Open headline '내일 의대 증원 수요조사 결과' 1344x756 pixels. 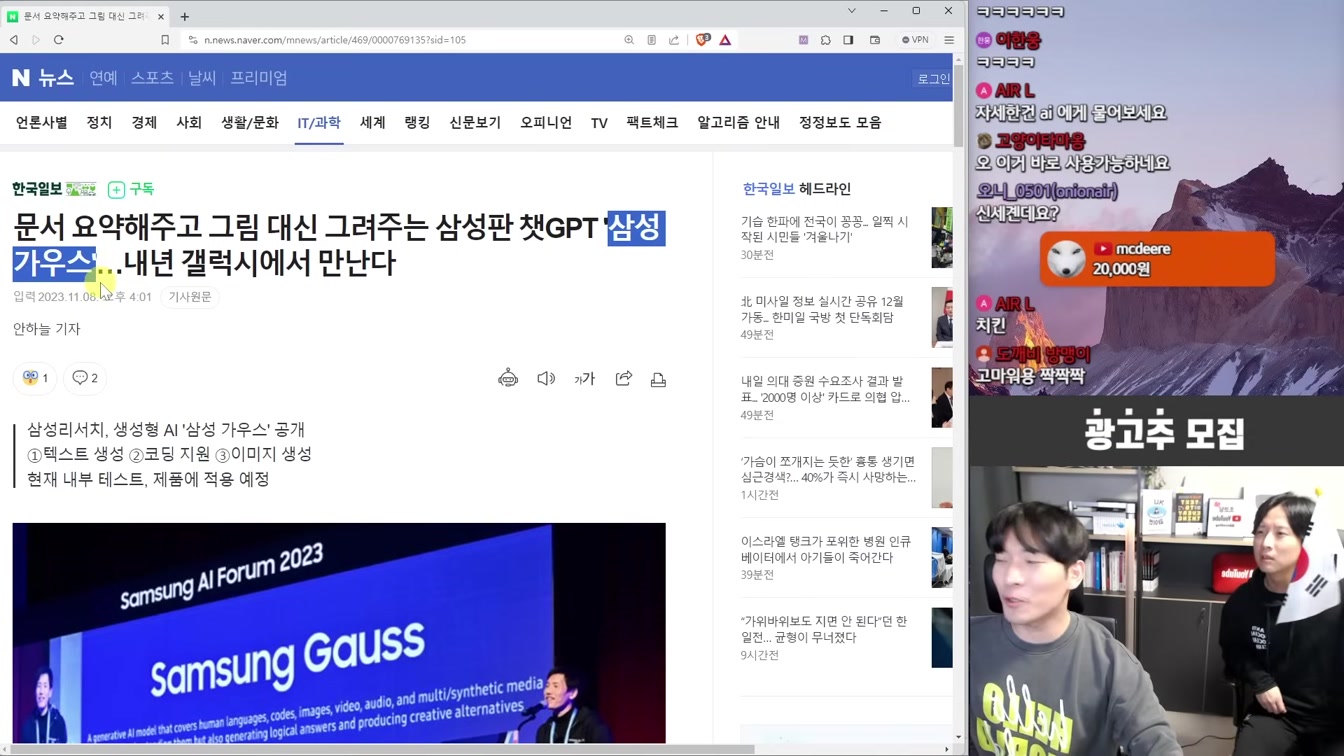coord(825,389)
